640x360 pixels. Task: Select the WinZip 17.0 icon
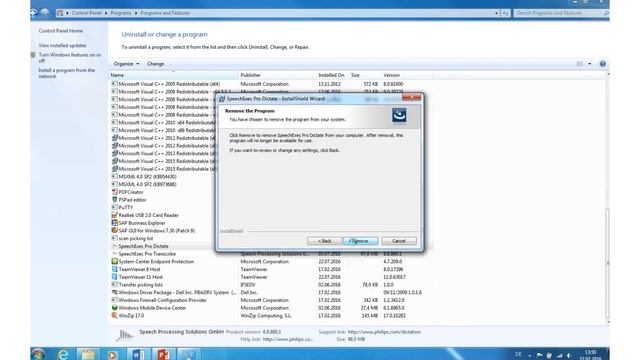tap(115, 316)
